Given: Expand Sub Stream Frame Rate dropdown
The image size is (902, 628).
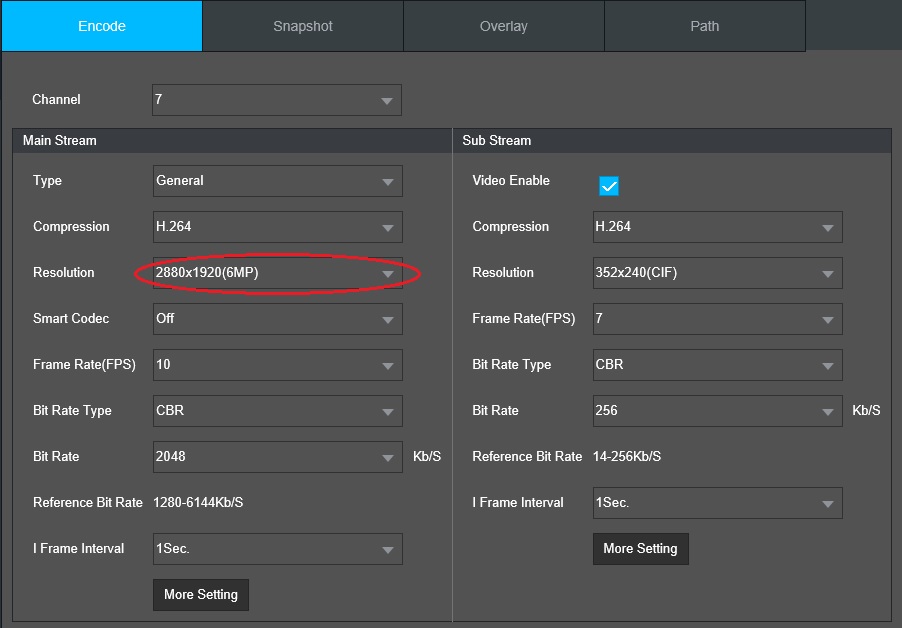Looking at the screenshot, I should [x=717, y=319].
